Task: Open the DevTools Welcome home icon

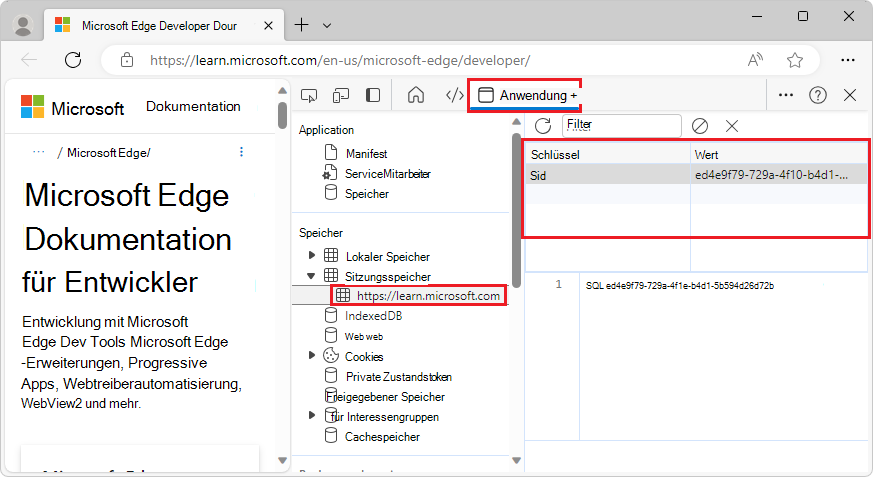Action: [416, 95]
